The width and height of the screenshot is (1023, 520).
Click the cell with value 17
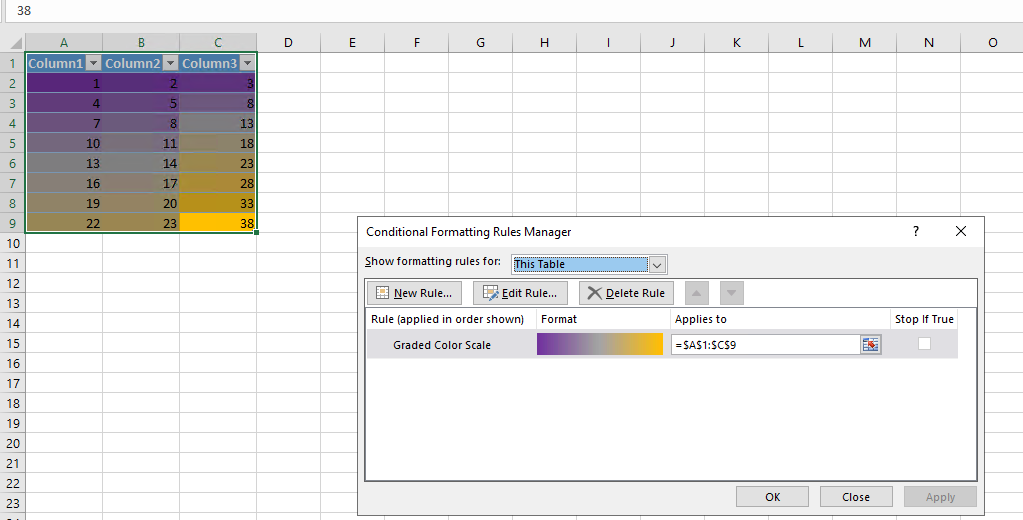point(141,183)
